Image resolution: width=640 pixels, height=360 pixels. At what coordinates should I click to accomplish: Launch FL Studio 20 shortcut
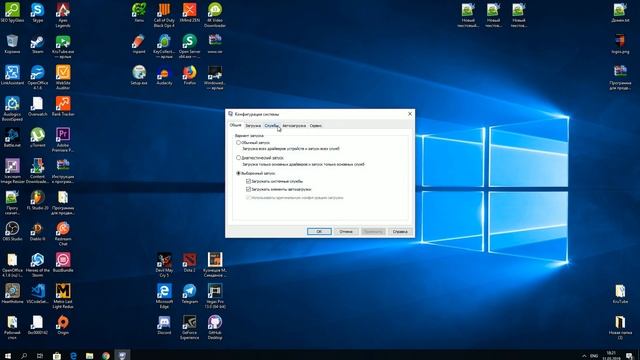pos(38,200)
